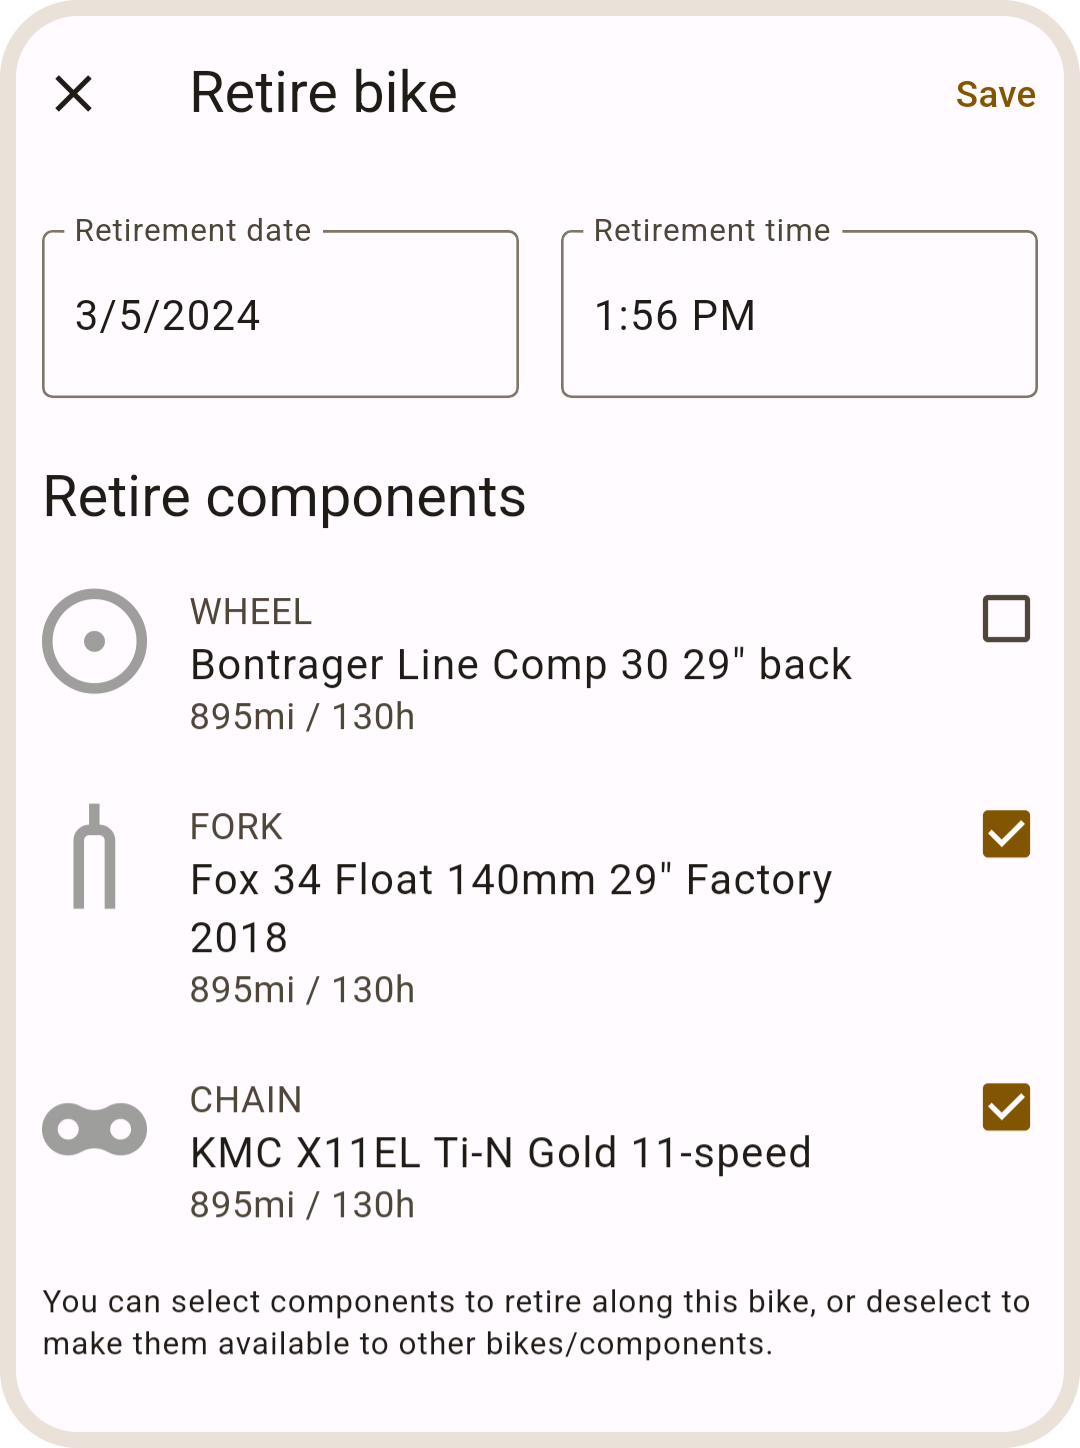
Task: Open the Retirement date field
Action: click(x=280, y=315)
